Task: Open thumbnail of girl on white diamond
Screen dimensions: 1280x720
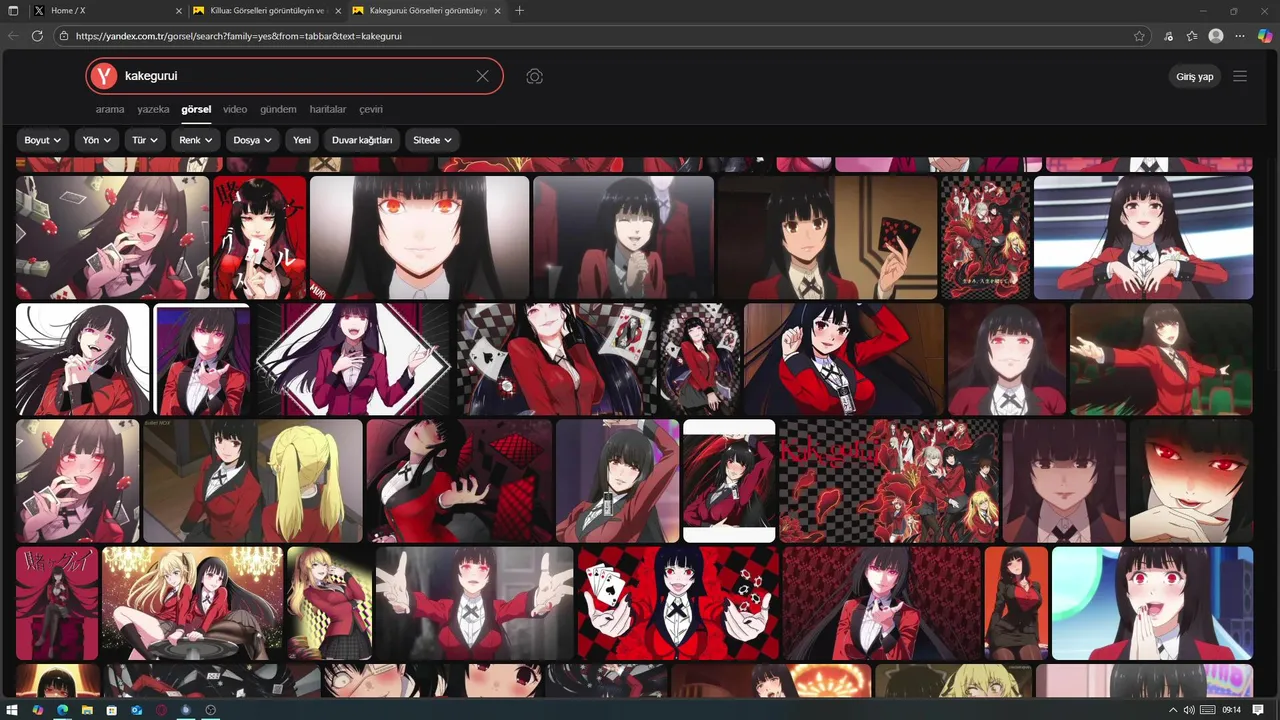Action: pos(353,360)
